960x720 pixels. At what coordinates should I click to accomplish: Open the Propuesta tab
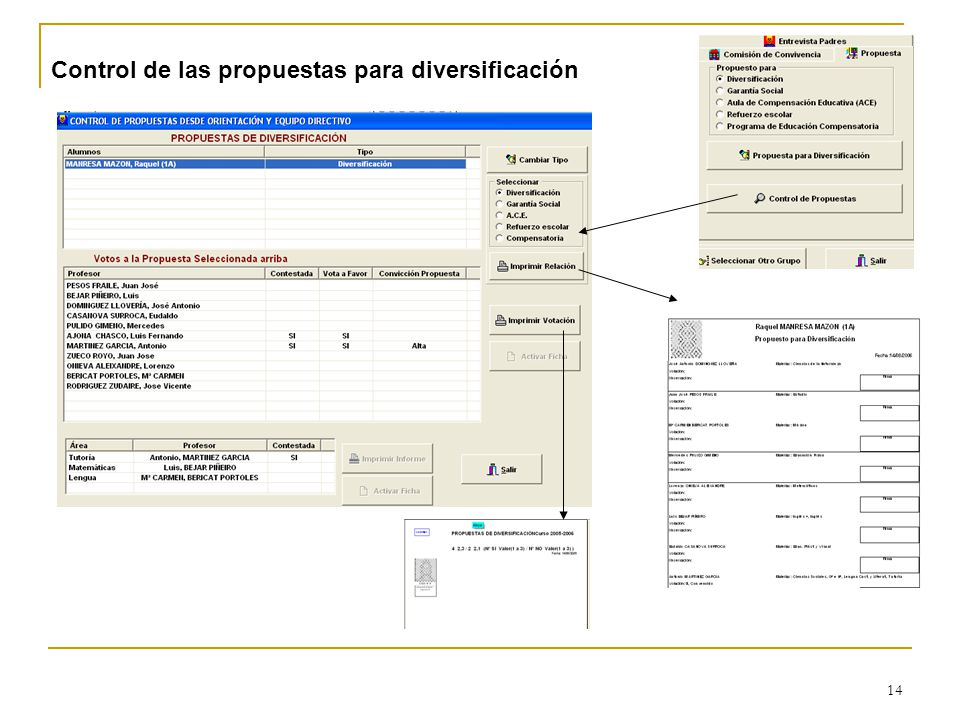coord(874,53)
